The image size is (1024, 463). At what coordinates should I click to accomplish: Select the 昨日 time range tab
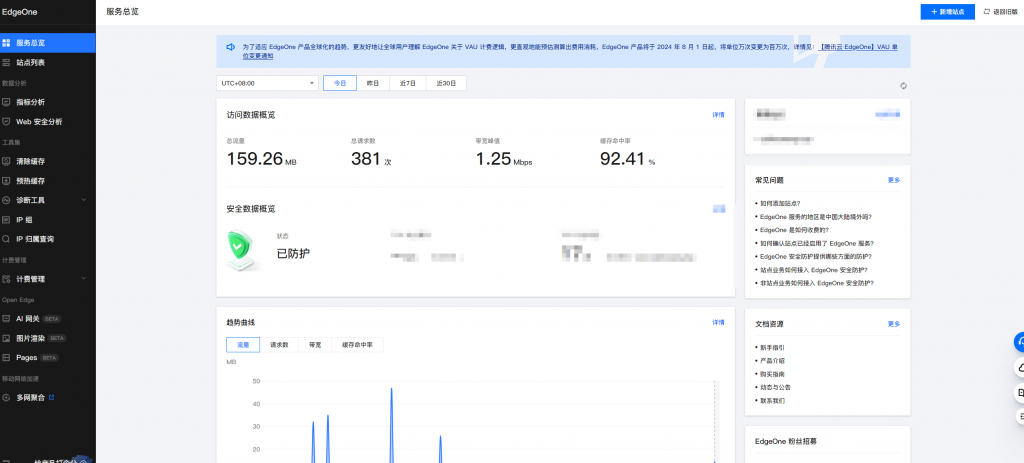pos(373,84)
